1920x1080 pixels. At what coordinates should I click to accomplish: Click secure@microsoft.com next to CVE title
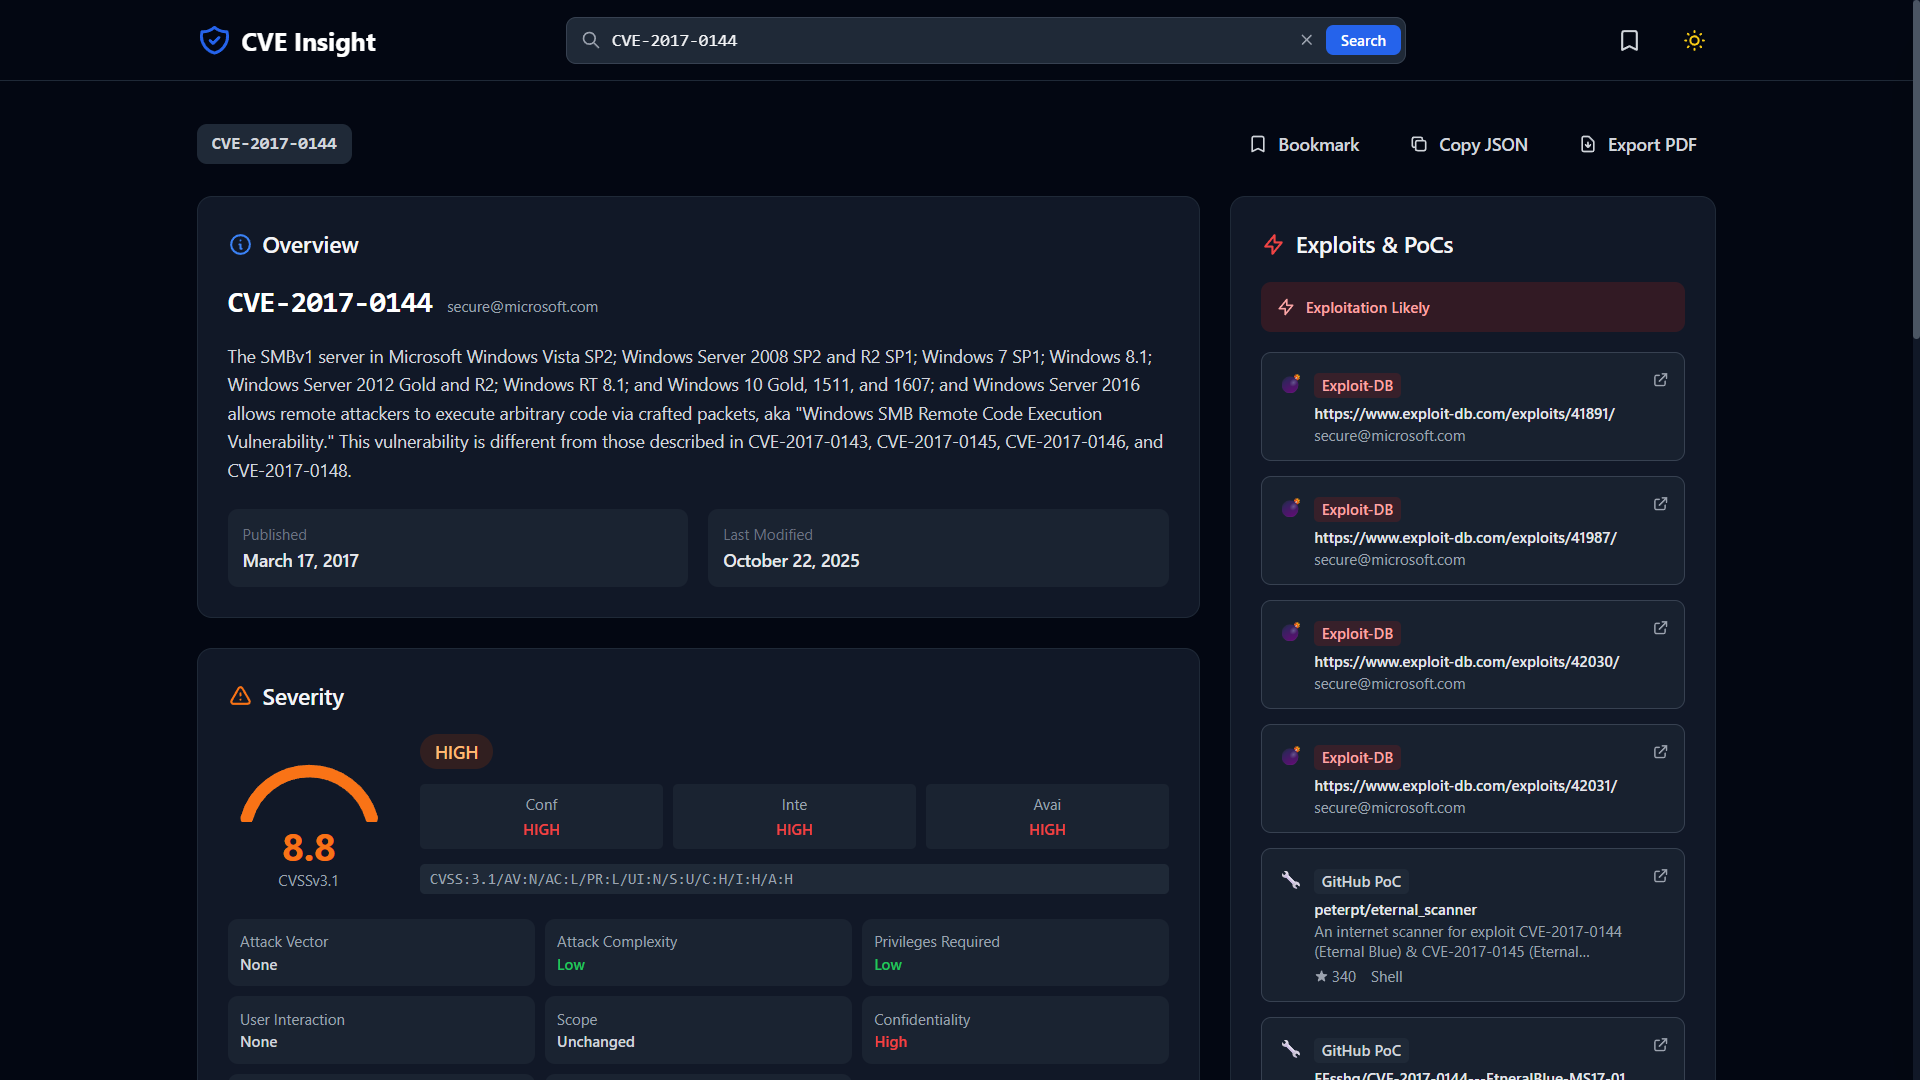[x=522, y=306]
